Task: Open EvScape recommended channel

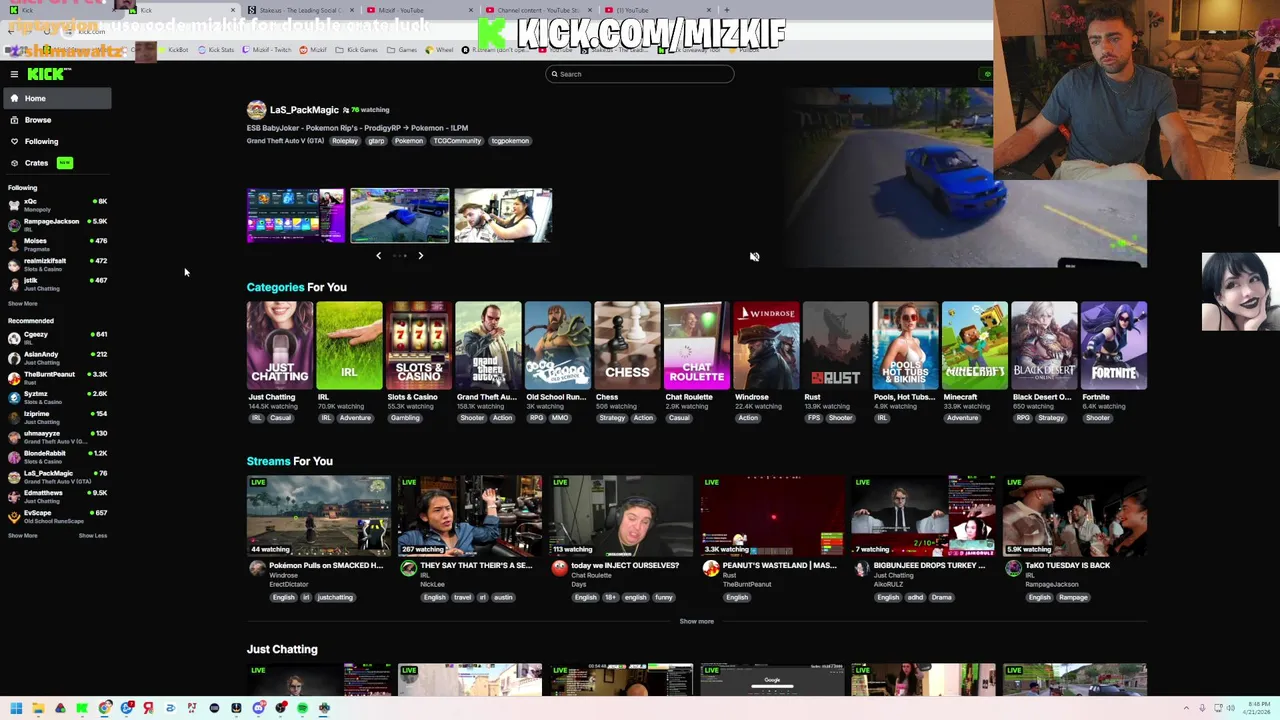Action: point(56,516)
